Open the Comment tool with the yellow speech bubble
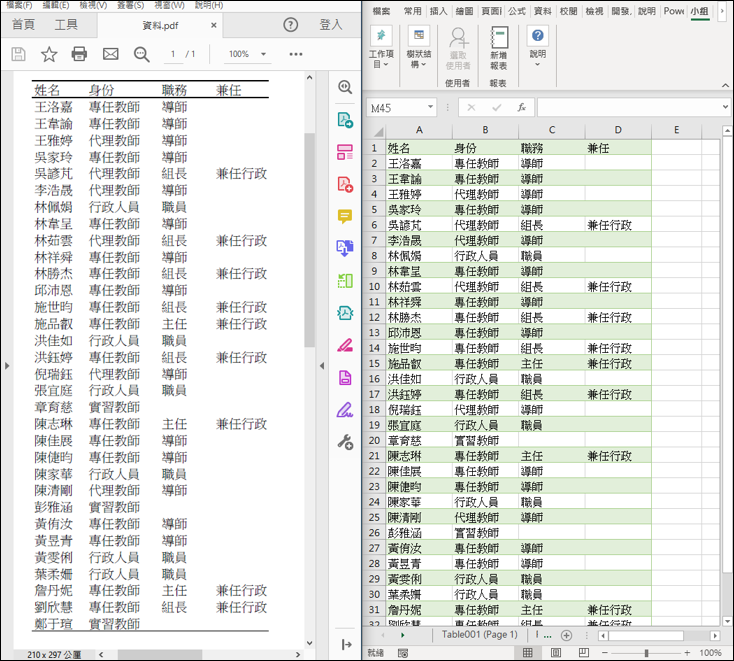This screenshot has height=661, width=734. (x=345, y=216)
